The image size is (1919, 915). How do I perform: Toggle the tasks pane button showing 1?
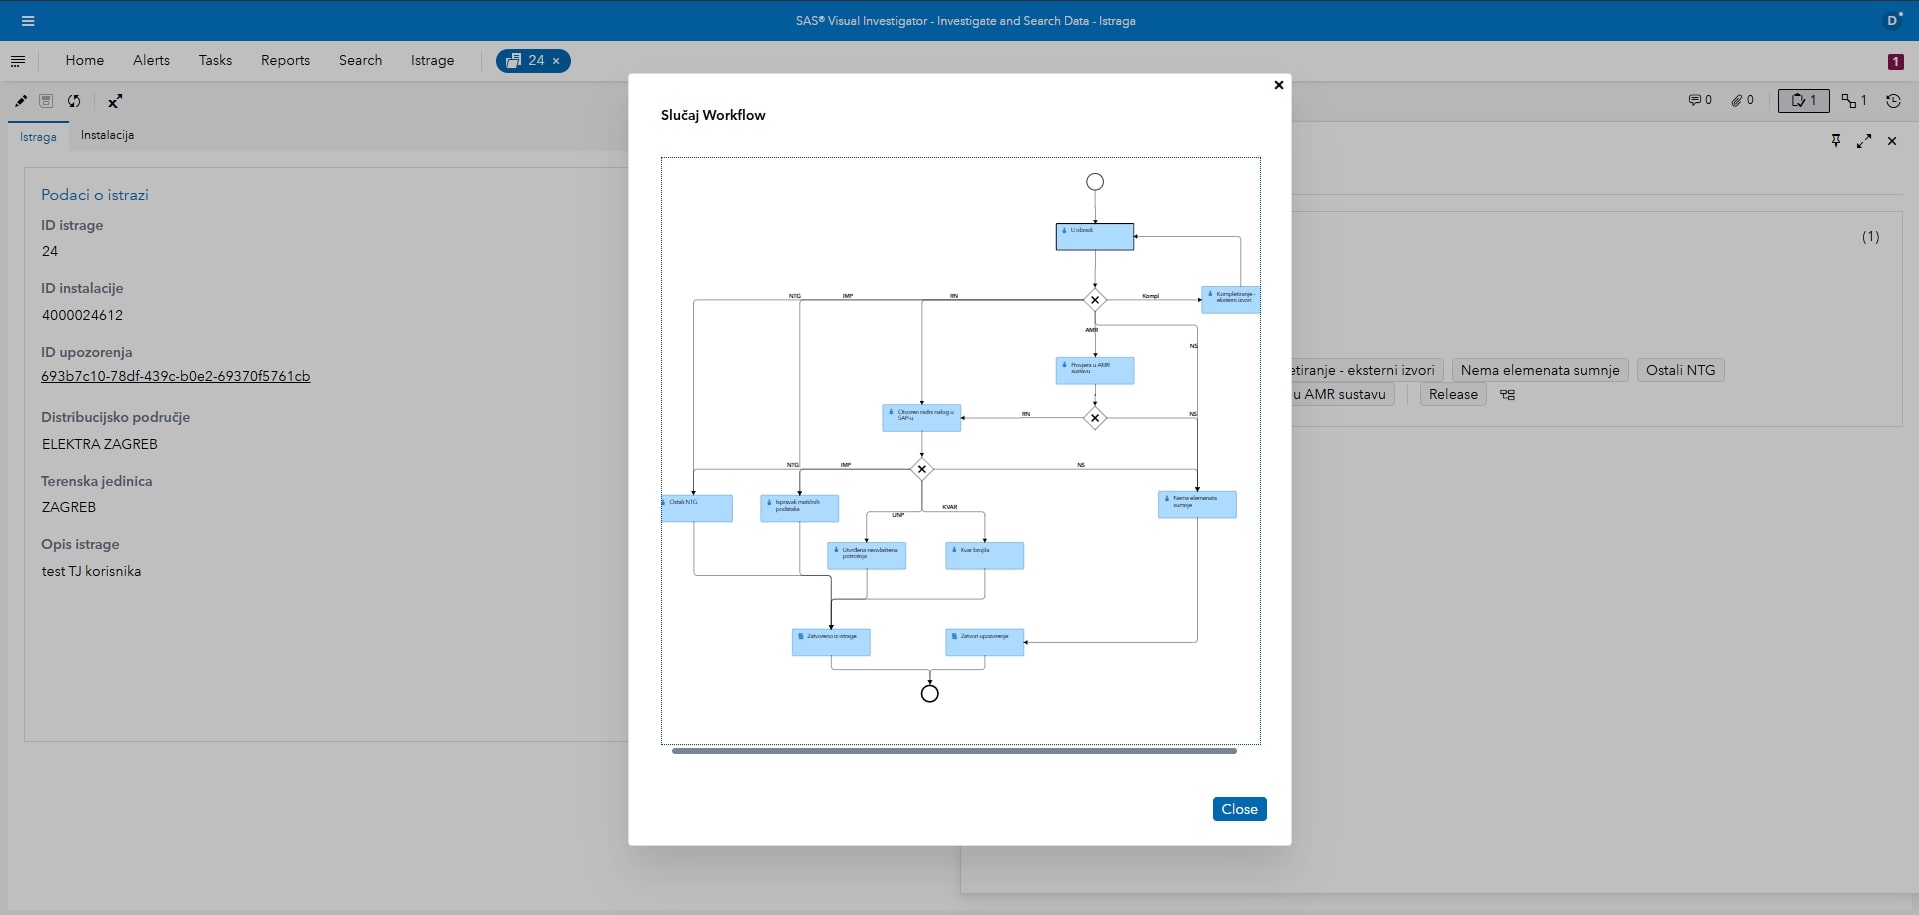pos(1803,100)
